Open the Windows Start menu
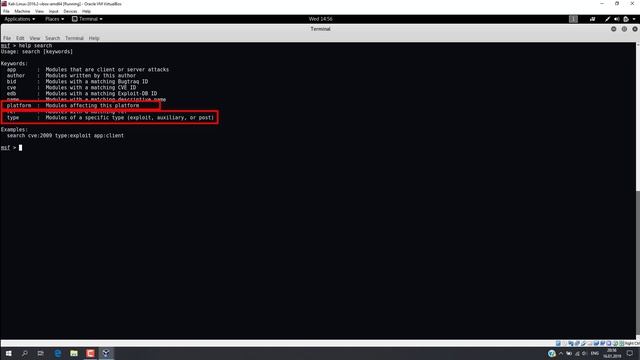Image resolution: width=640 pixels, height=360 pixels. [8, 353]
